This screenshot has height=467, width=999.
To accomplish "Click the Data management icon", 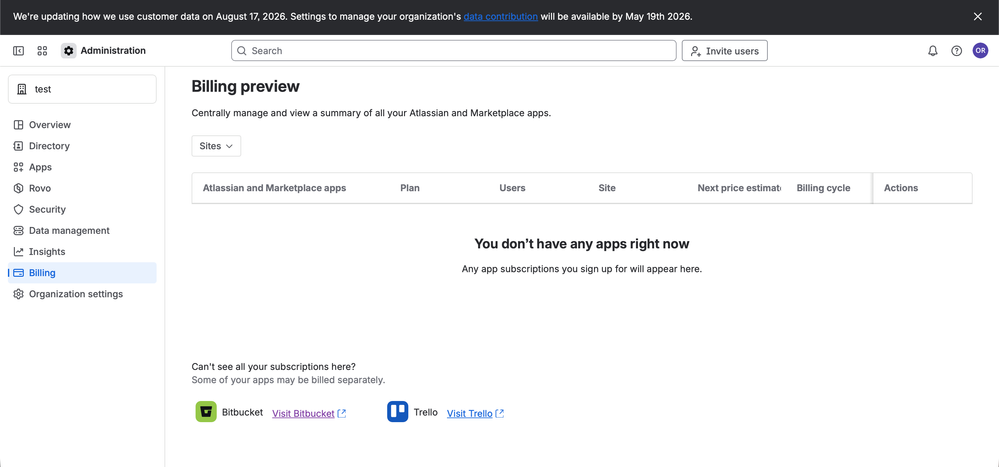I will pos(18,231).
